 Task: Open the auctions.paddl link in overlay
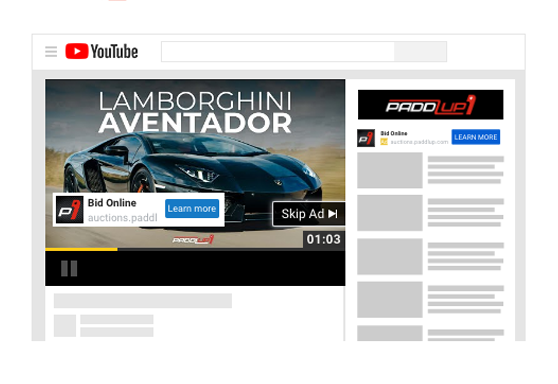[122, 218]
